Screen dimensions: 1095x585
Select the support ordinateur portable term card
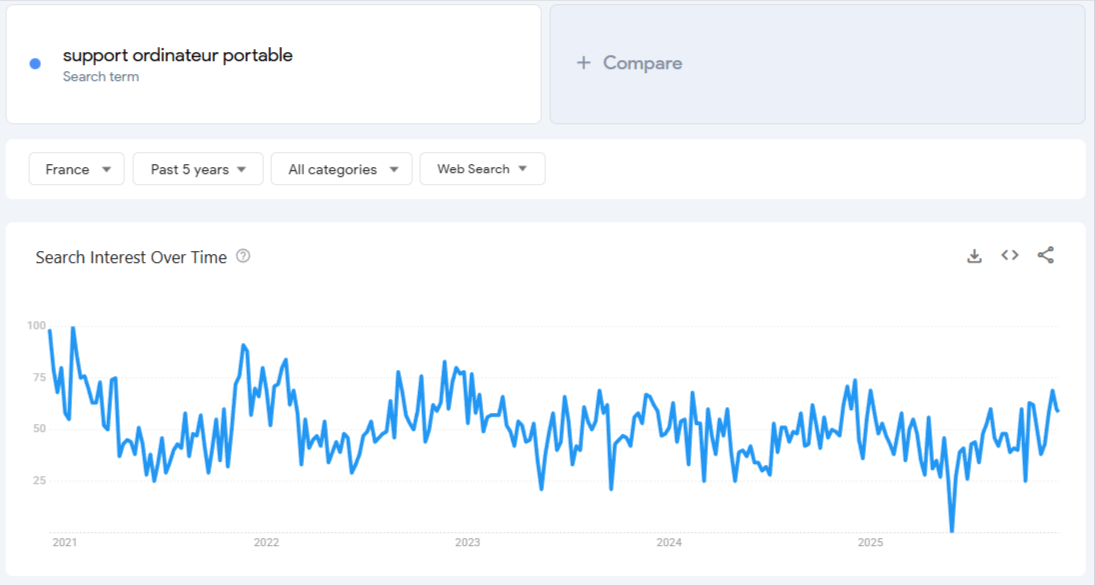(x=273, y=63)
